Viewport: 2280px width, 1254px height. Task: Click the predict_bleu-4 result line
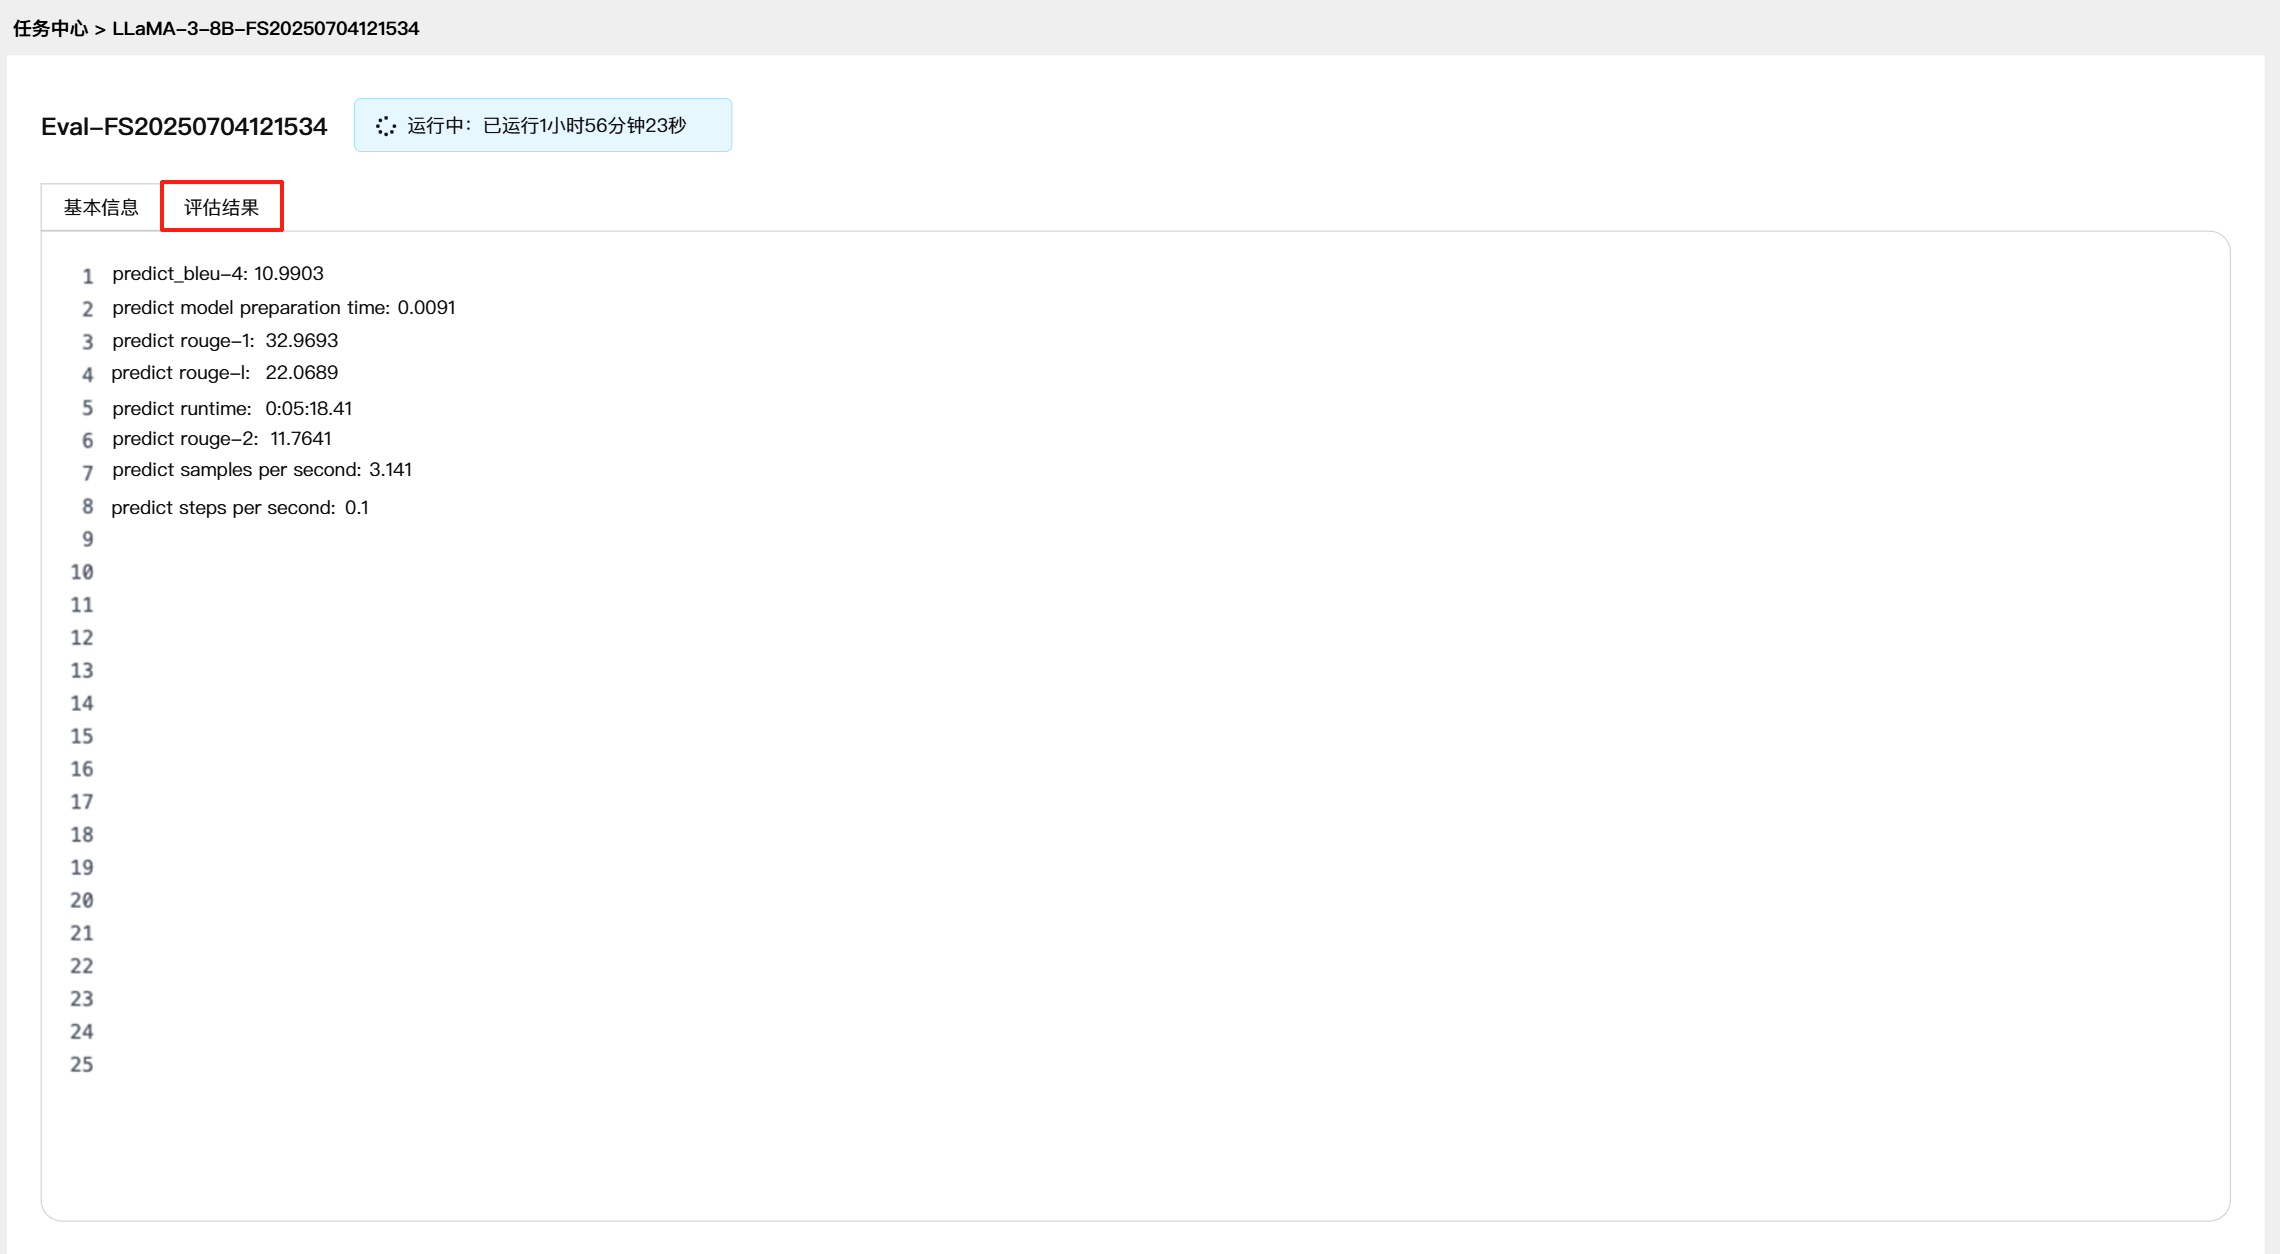(x=218, y=274)
